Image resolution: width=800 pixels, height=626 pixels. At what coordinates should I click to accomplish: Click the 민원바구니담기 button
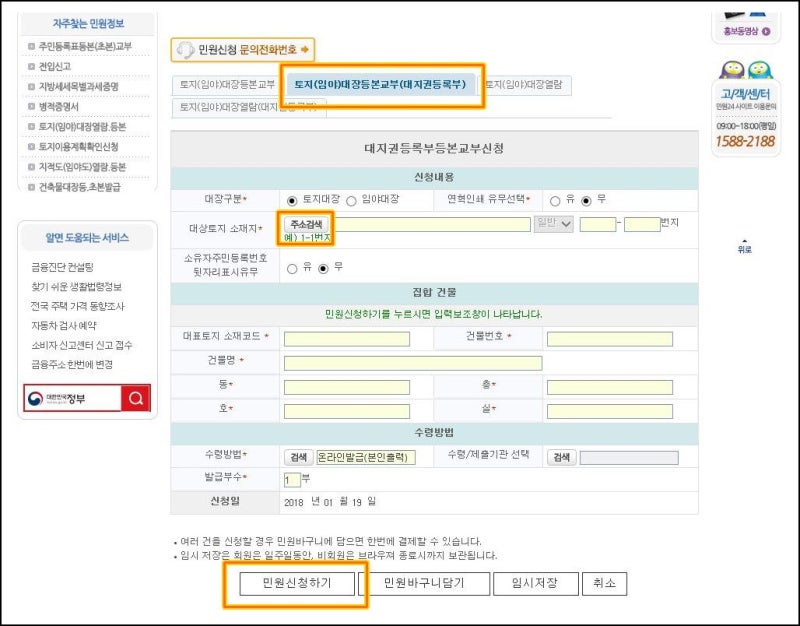424,583
